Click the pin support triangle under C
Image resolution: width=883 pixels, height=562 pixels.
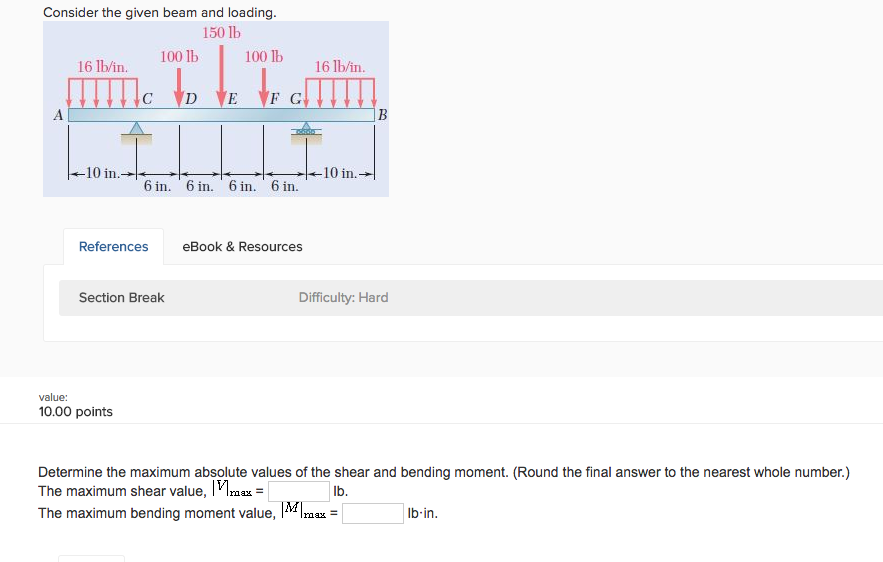137,128
